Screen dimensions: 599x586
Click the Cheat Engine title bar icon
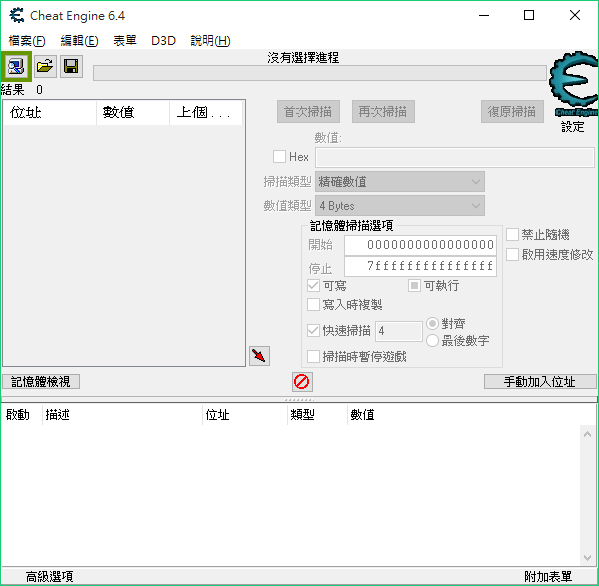(16, 16)
